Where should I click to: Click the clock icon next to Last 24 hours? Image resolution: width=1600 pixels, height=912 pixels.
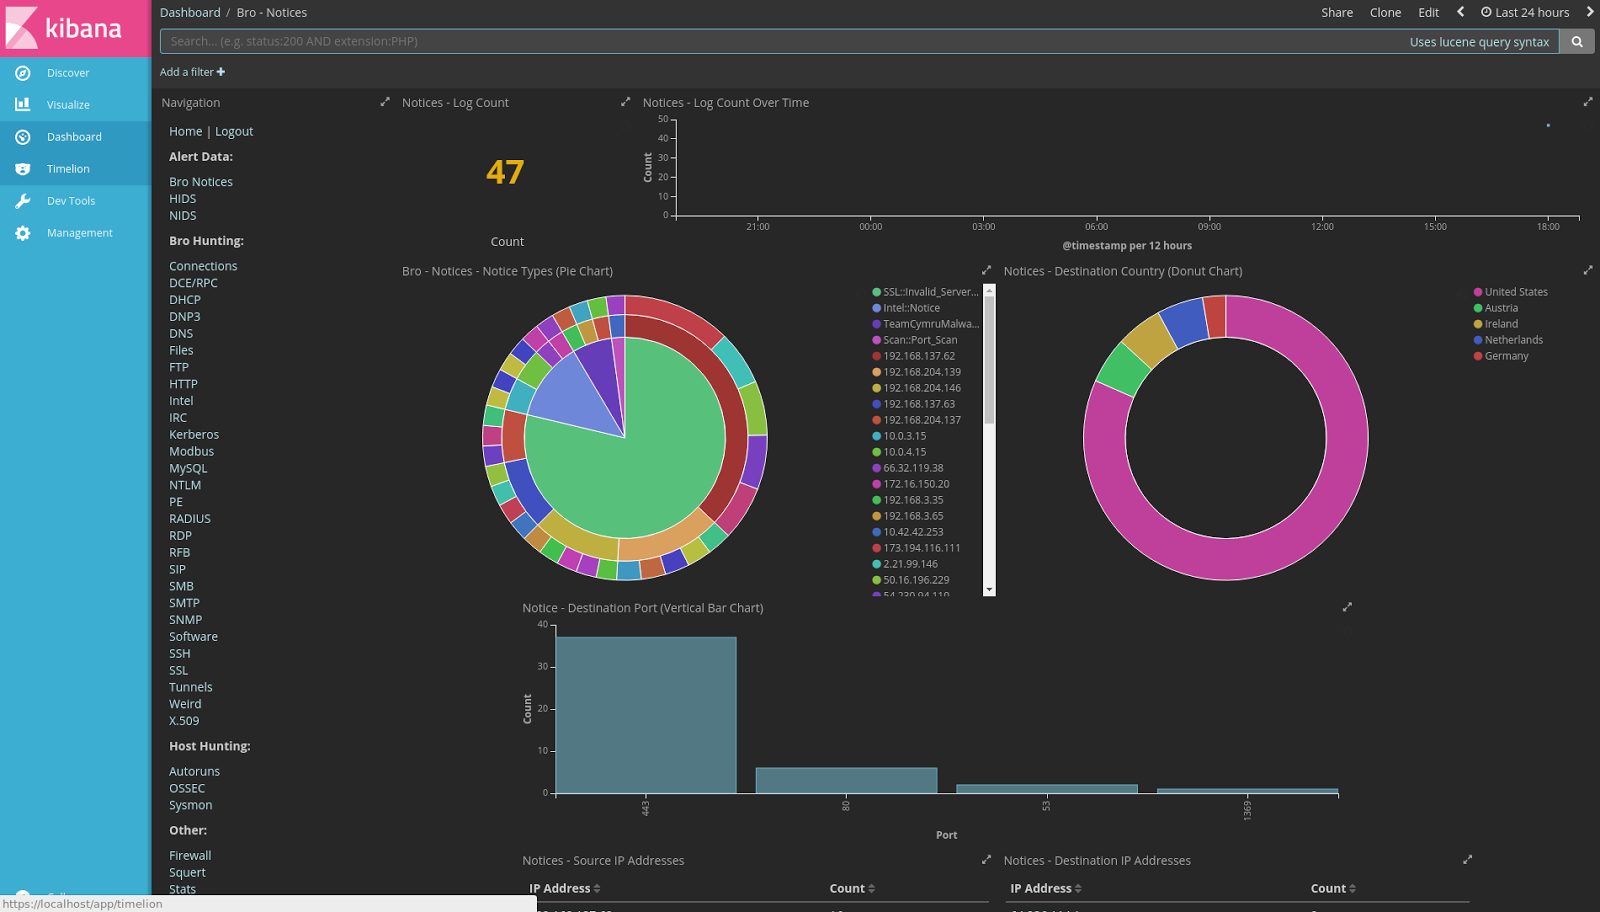(x=1485, y=12)
